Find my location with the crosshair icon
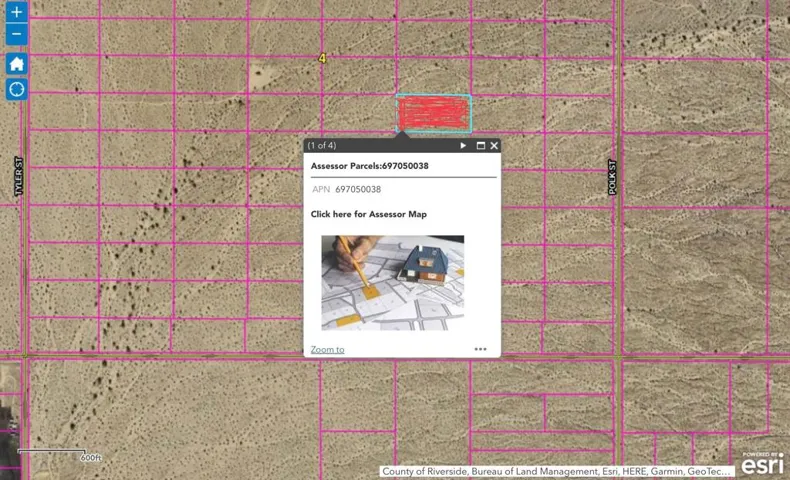 tap(17, 89)
